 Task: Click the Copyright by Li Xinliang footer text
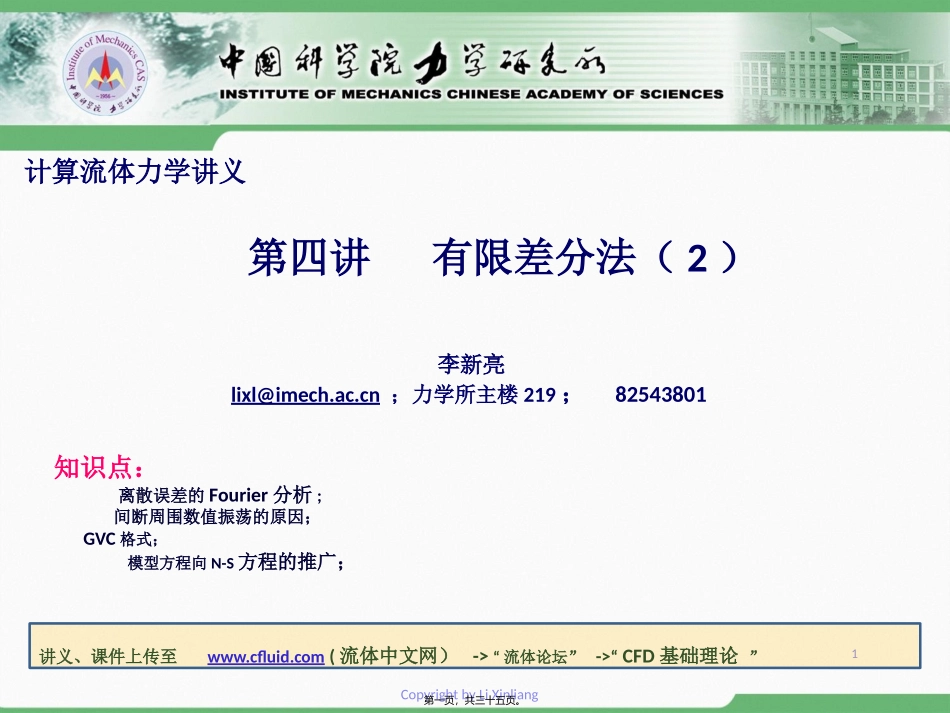pos(469,694)
